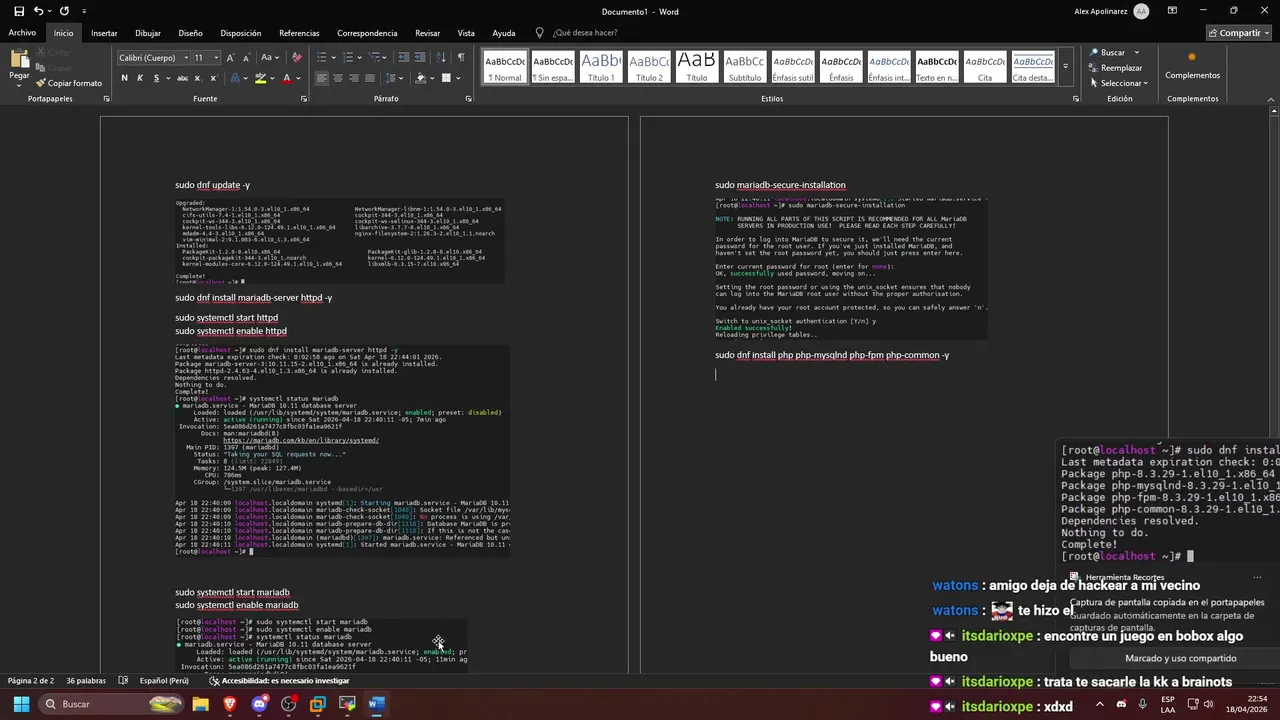Open the Archivo menu
The width and height of the screenshot is (1280, 720).
tap(22, 33)
